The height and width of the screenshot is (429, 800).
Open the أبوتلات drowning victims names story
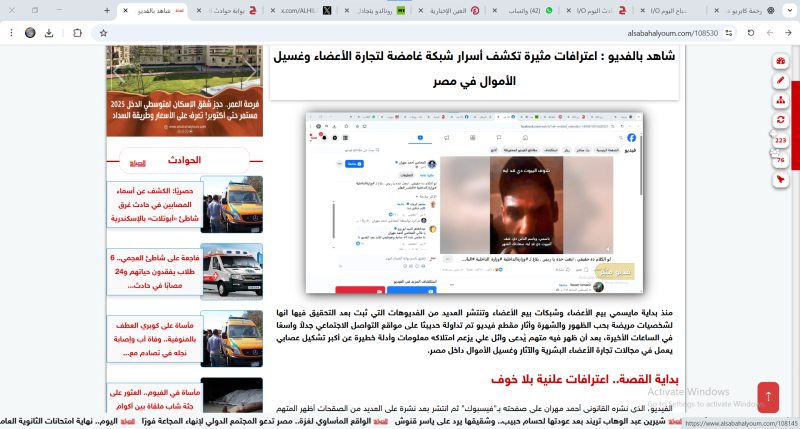pos(155,205)
